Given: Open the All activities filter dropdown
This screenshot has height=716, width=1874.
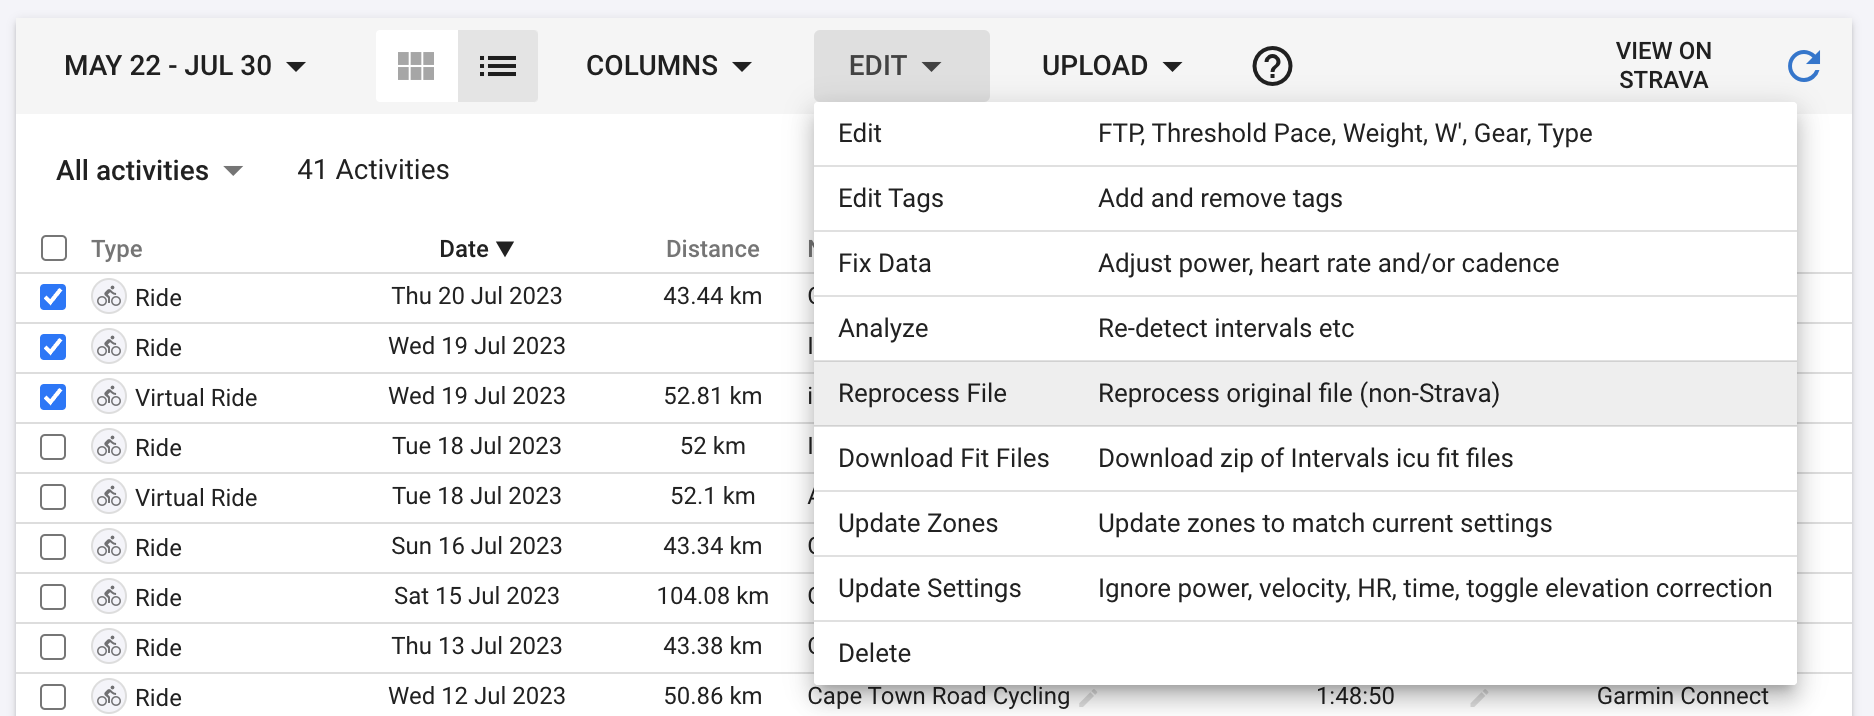Looking at the screenshot, I should (149, 170).
